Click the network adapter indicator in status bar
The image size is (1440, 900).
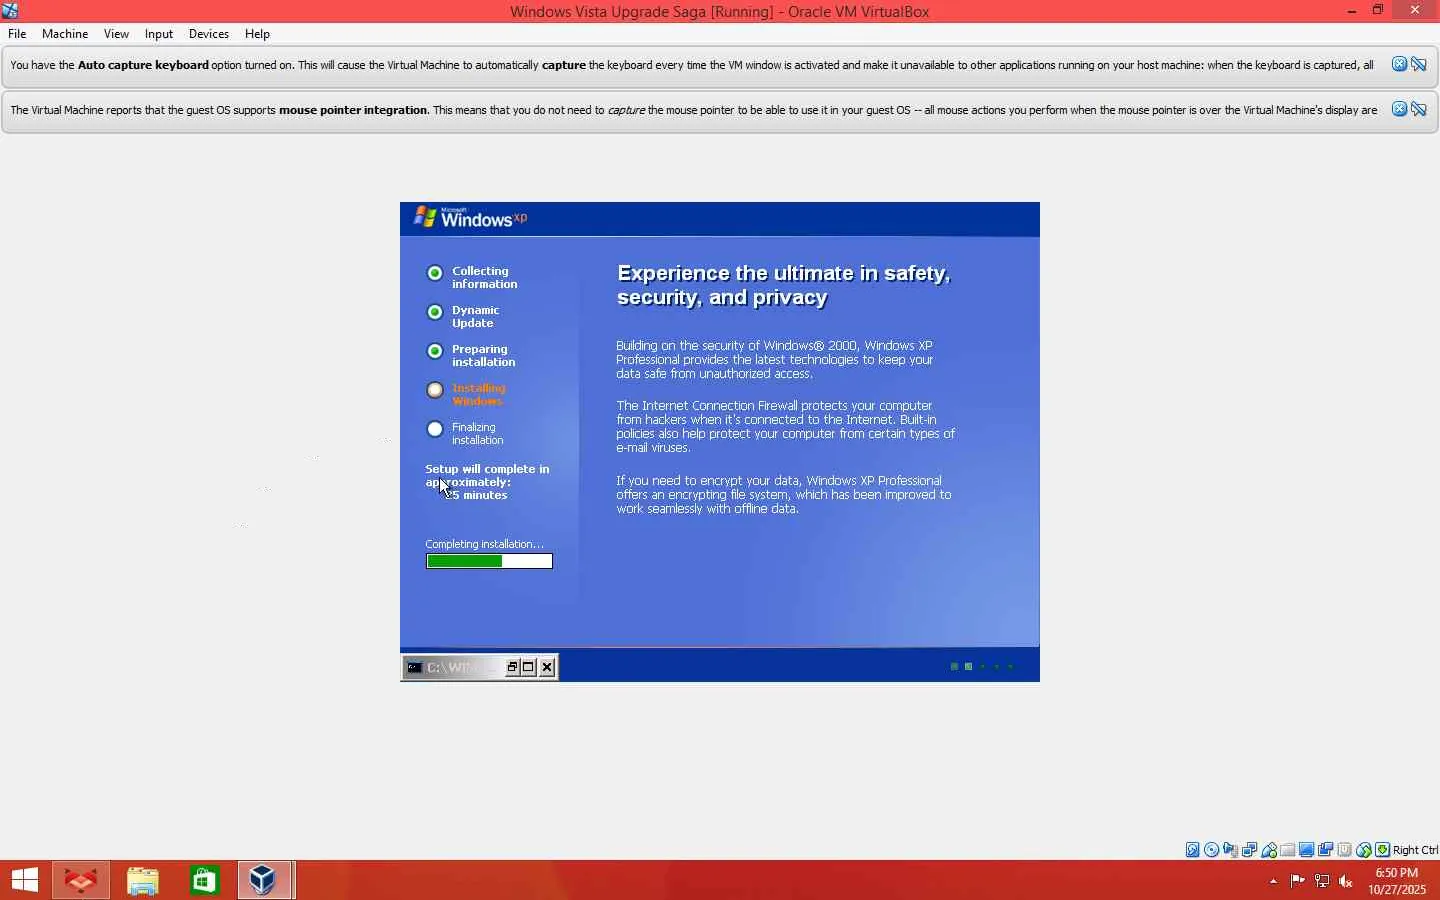pos(1250,850)
